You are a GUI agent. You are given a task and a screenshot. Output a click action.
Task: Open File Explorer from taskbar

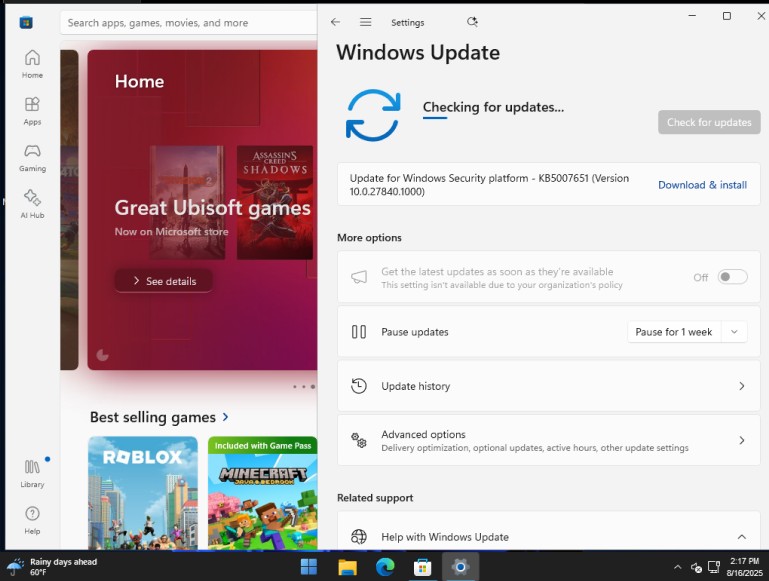(347, 567)
